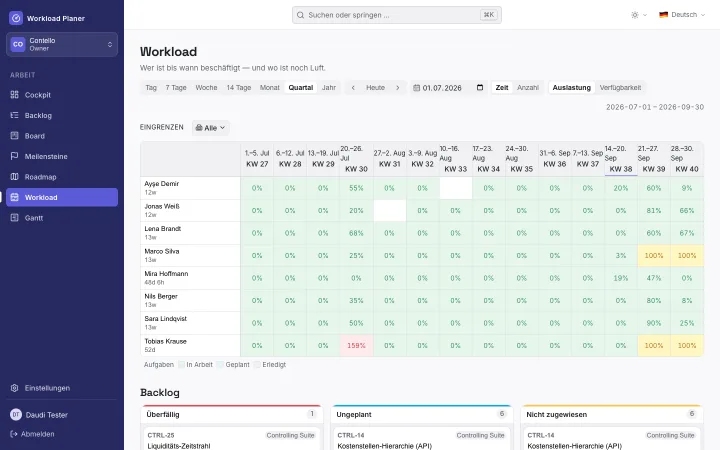This screenshot has width=720, height=450.
Task: Click the KW 38 column header
Action: tap(621, 159)
